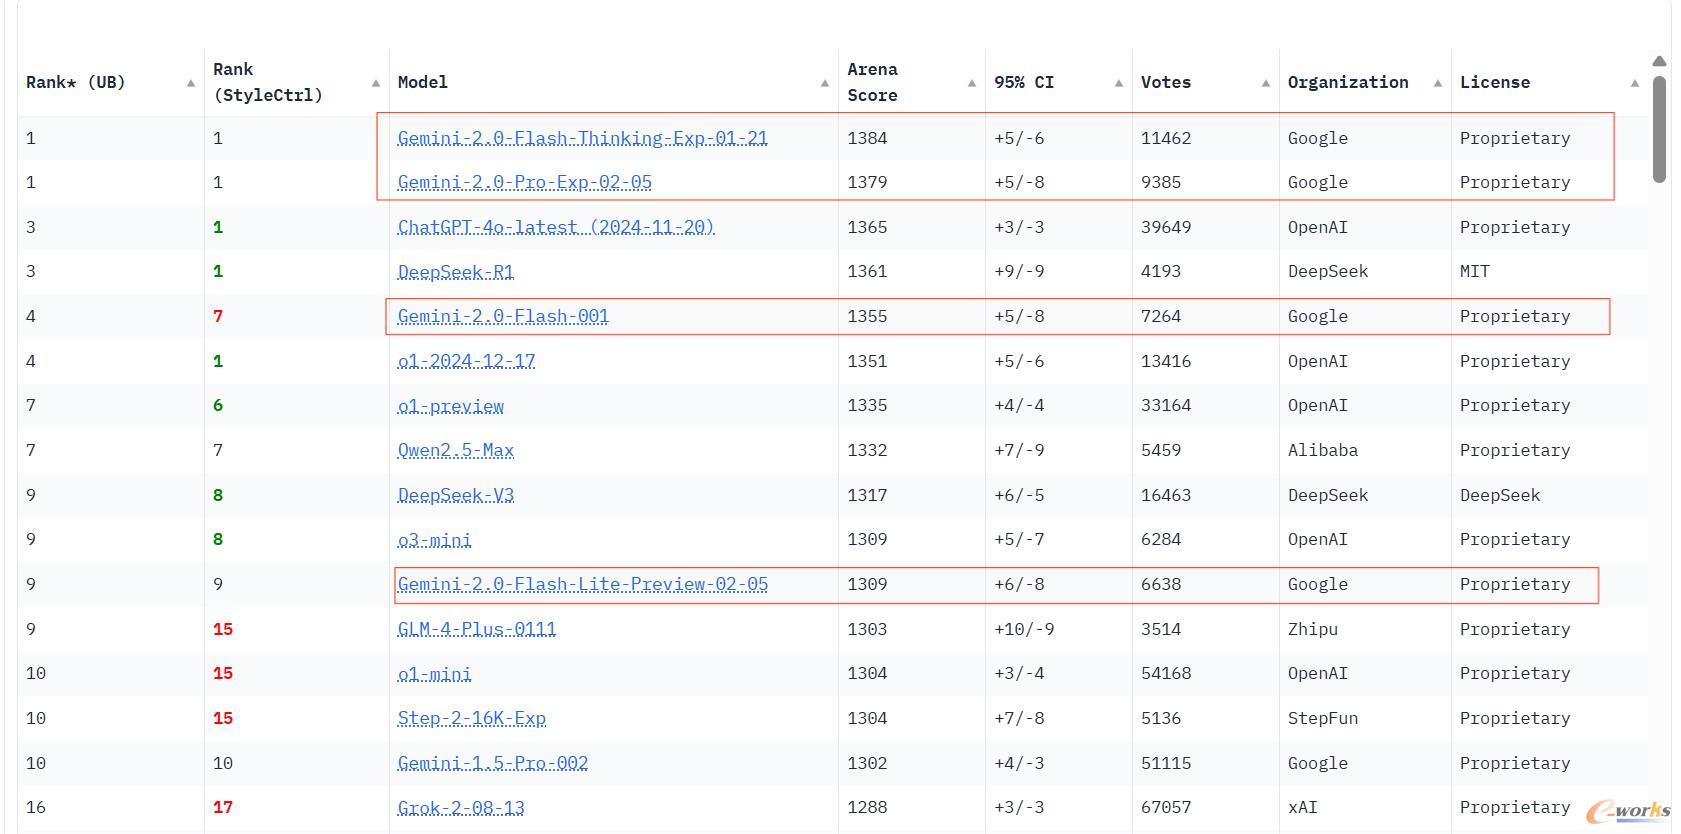
Task: Select the DeepSeek license cell for DeepSeek-V3
Action: [1499, 495]
